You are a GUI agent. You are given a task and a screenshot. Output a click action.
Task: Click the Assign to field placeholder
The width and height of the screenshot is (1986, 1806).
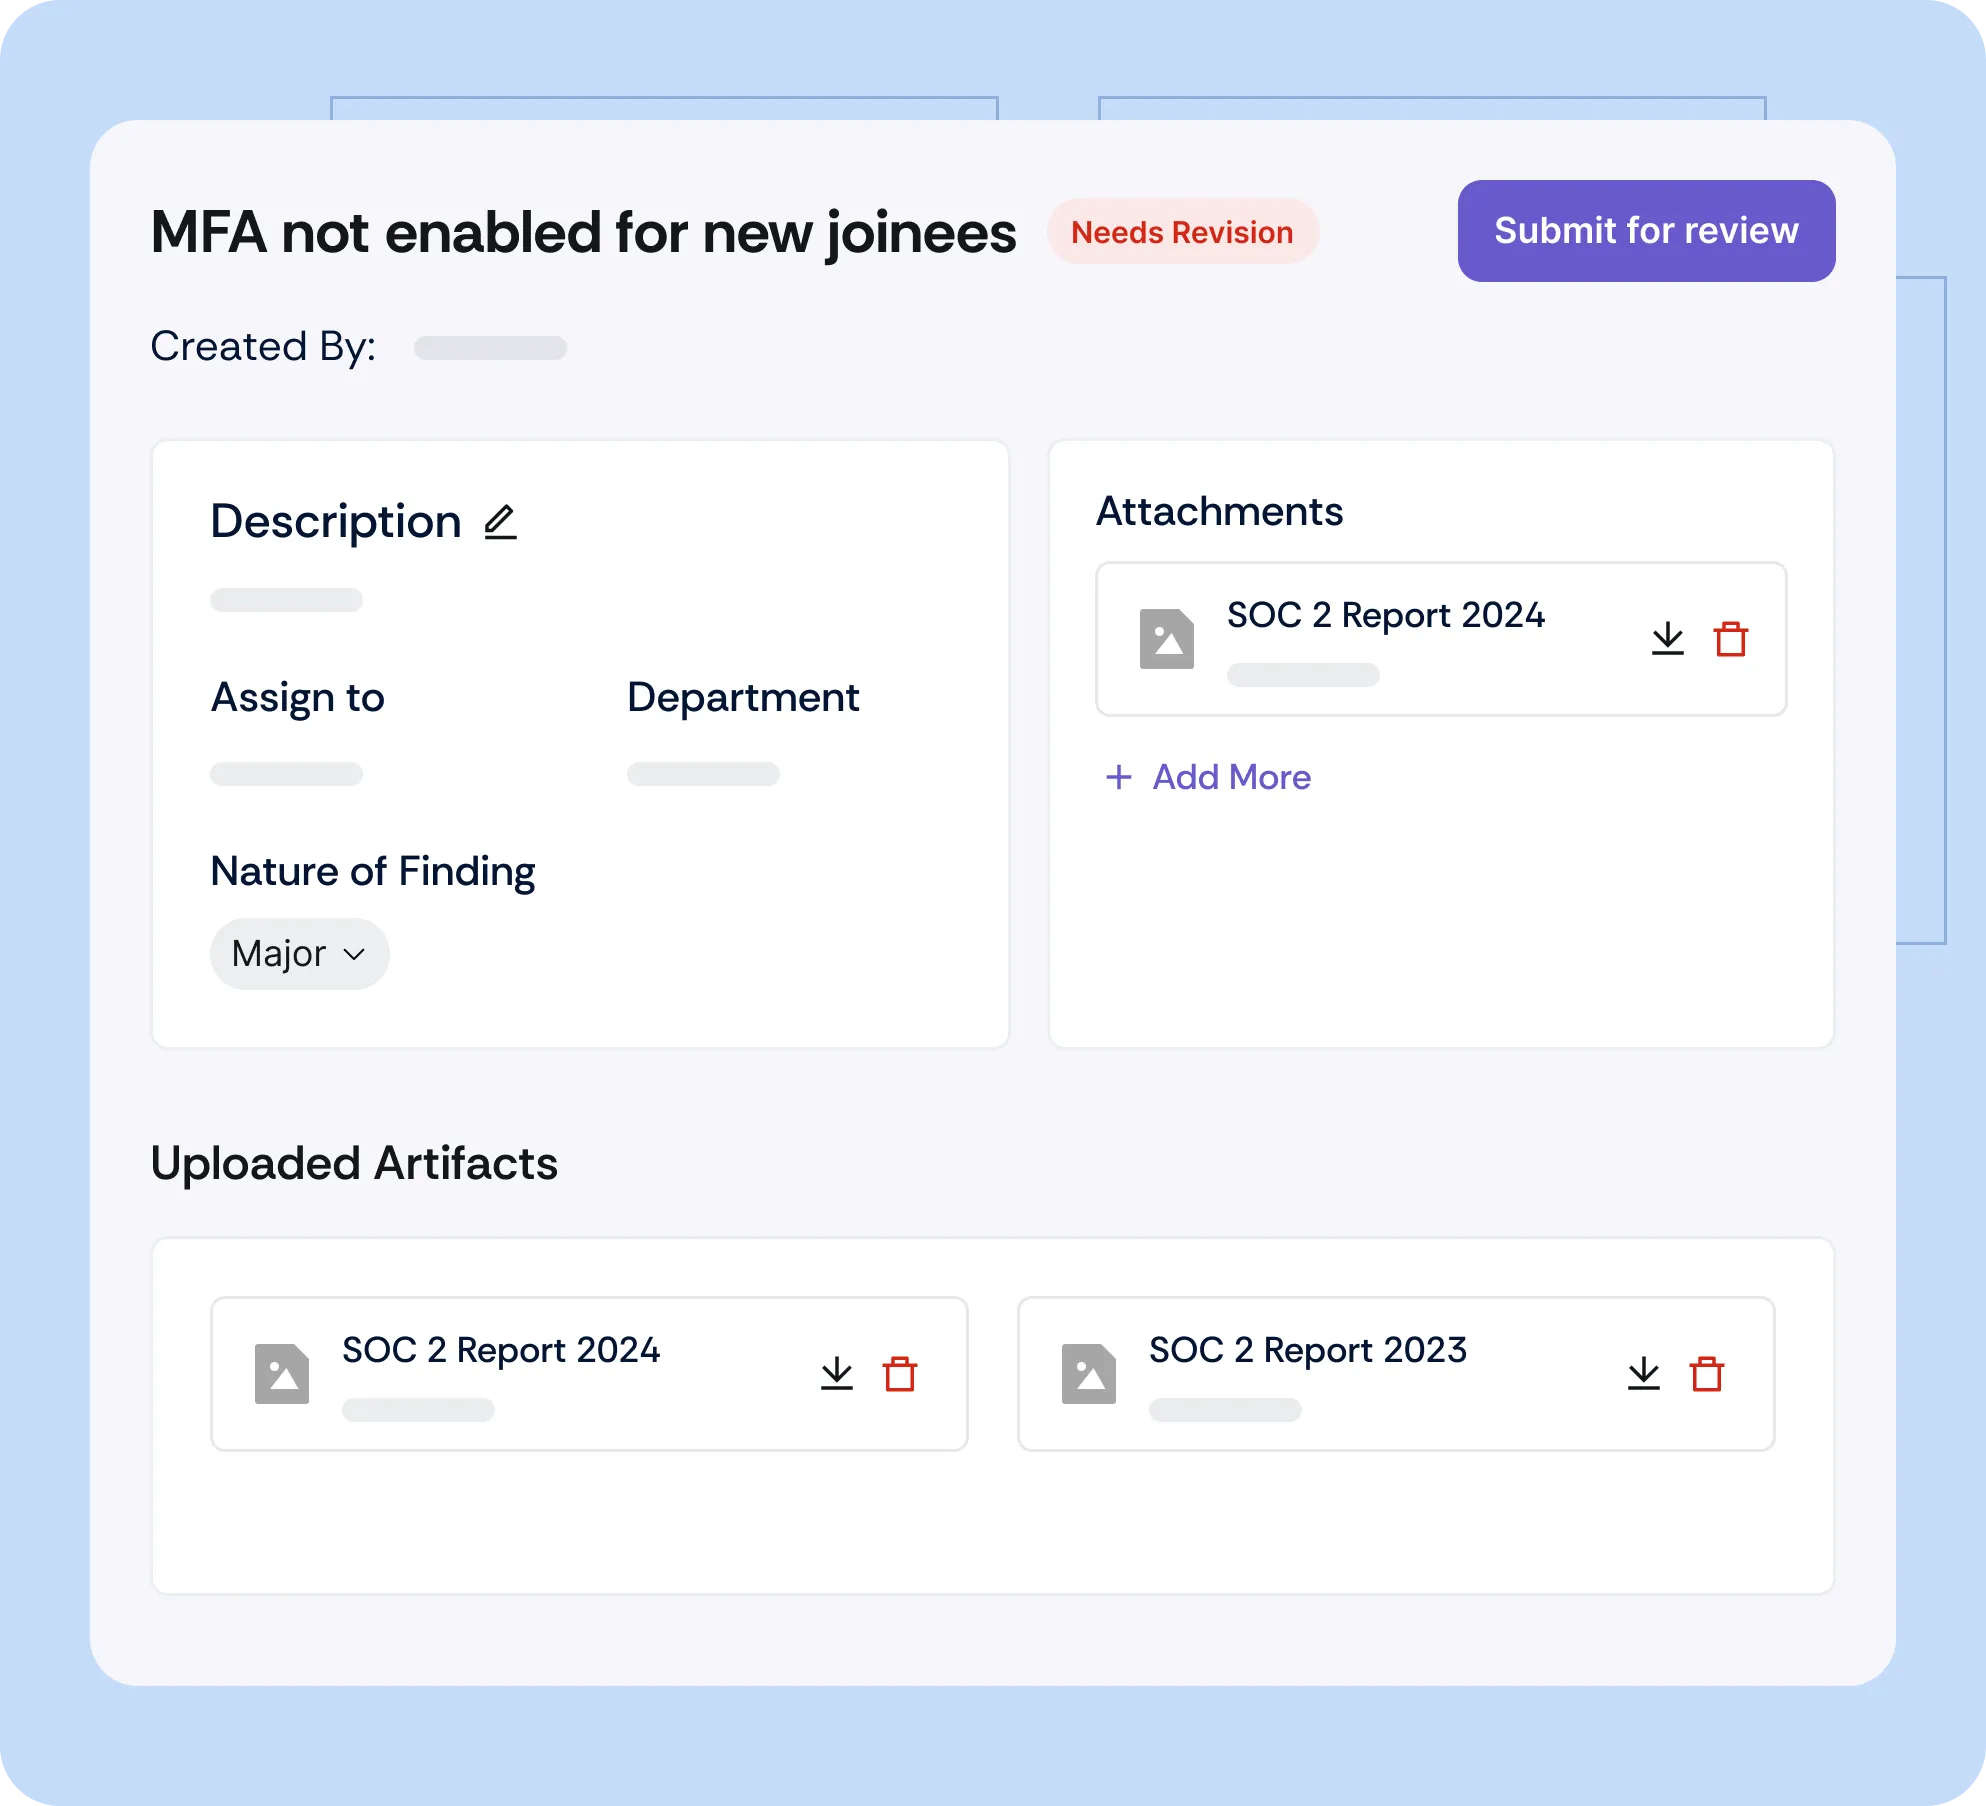pyautogui.click(x=286, y=774)
